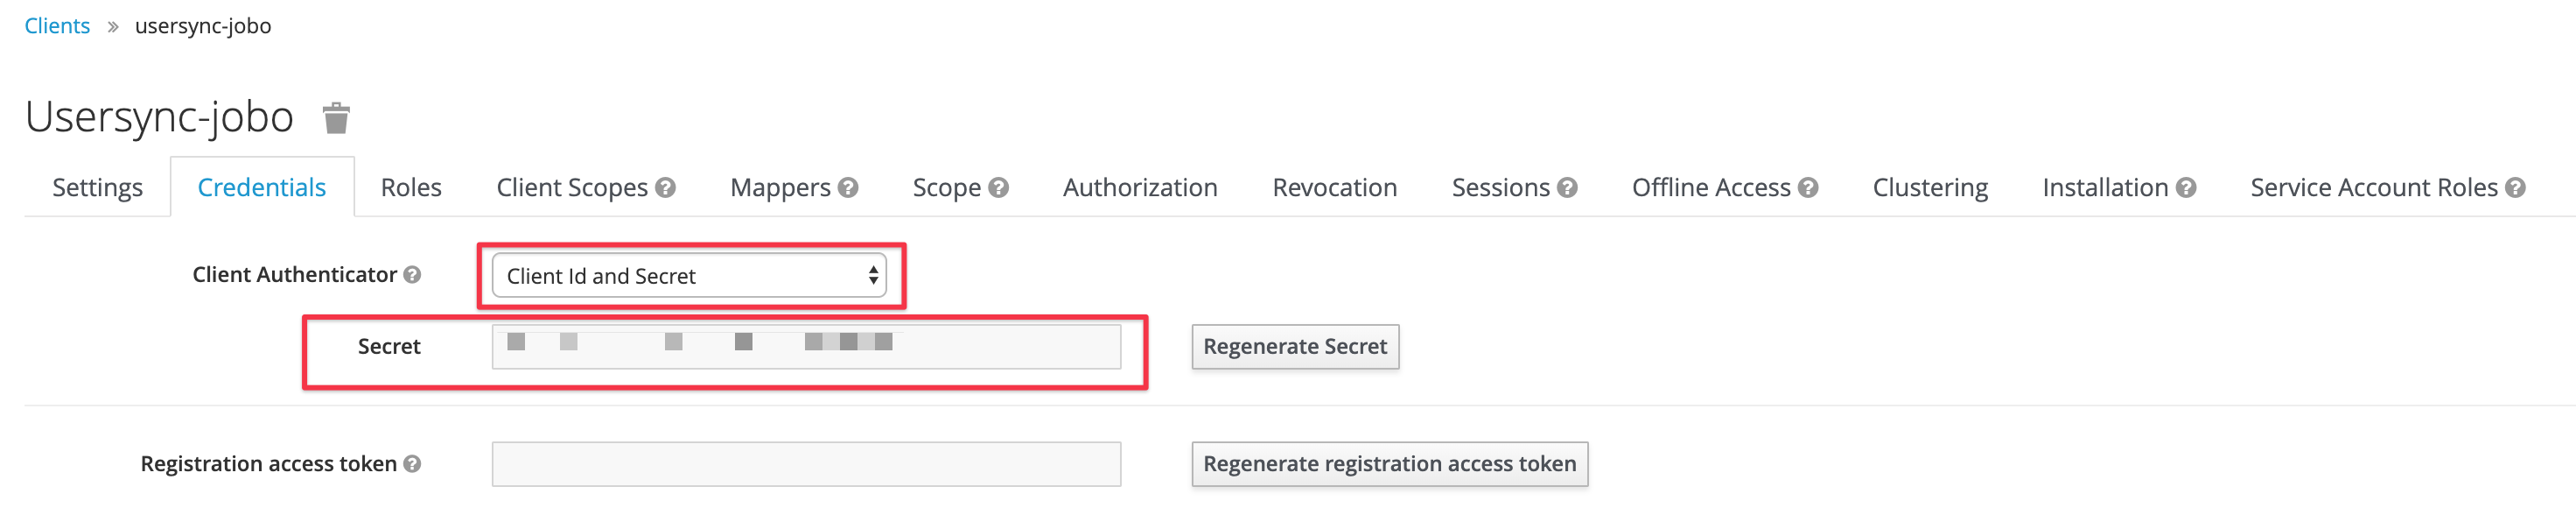Delete client using the trash icon
This screenshot has height=522, width=2576.
336,118
